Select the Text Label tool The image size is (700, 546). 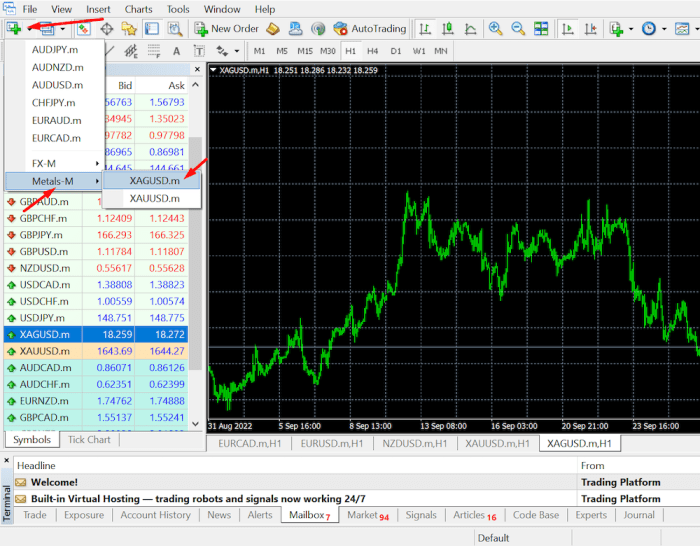coord(199,51)
